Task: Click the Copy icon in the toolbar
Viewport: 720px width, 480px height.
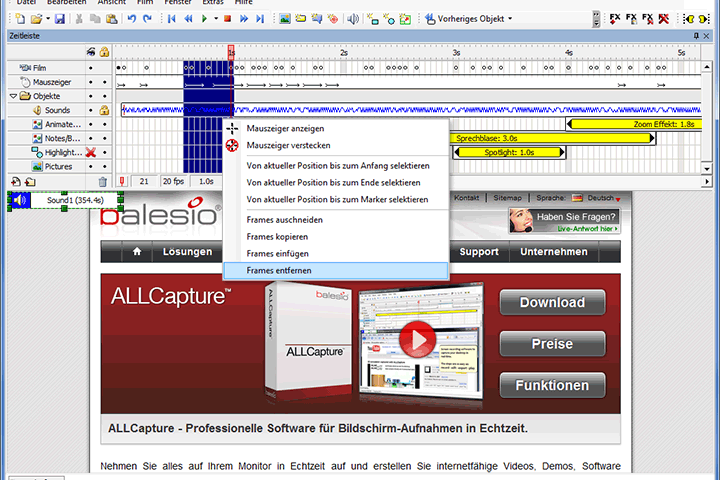Action: 95,19
